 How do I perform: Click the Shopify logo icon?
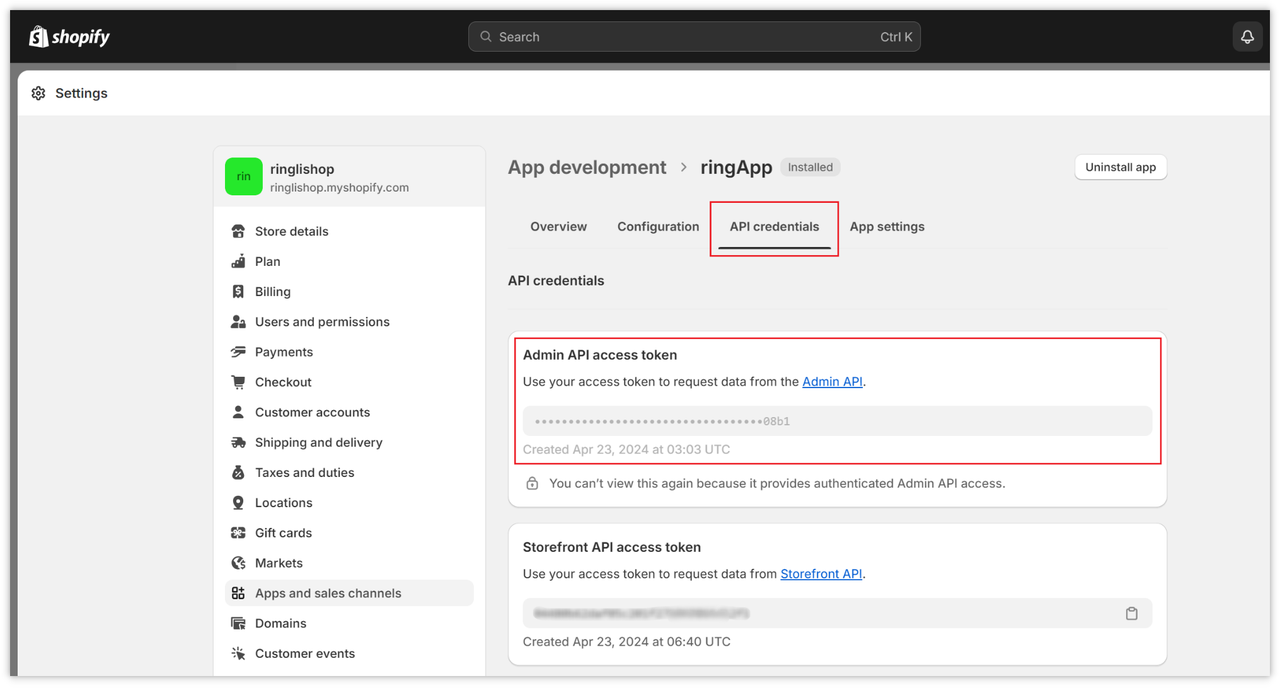[x=39, y=37]
